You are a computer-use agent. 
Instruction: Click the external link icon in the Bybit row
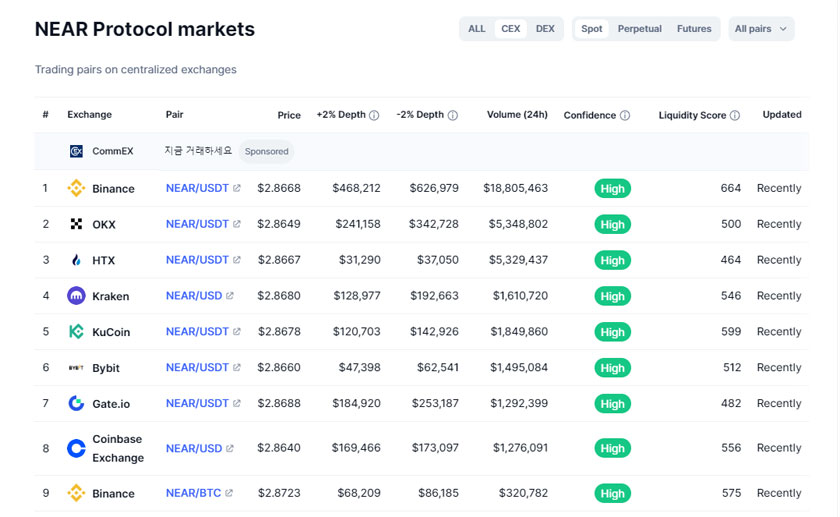(x=237, y=368)
